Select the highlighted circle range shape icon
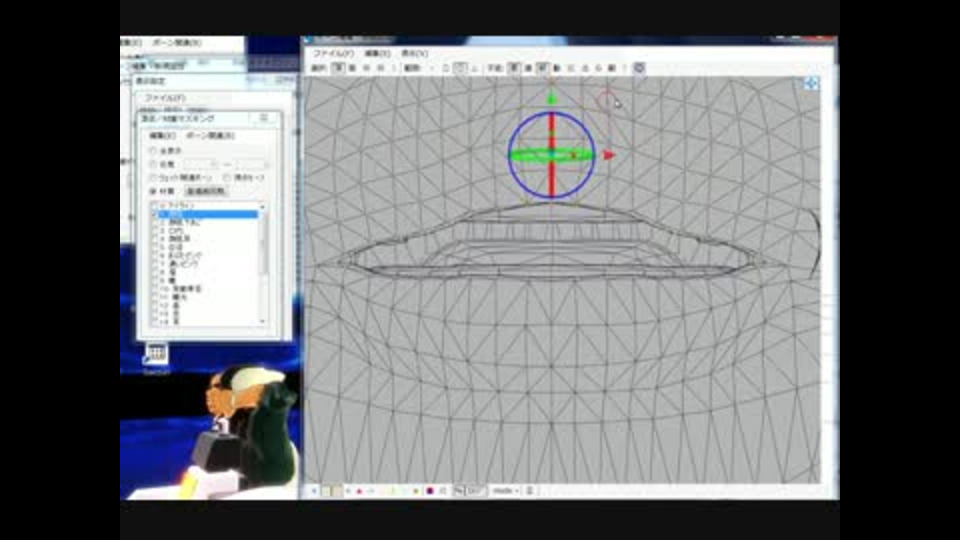960x540 pixels. 460,69
